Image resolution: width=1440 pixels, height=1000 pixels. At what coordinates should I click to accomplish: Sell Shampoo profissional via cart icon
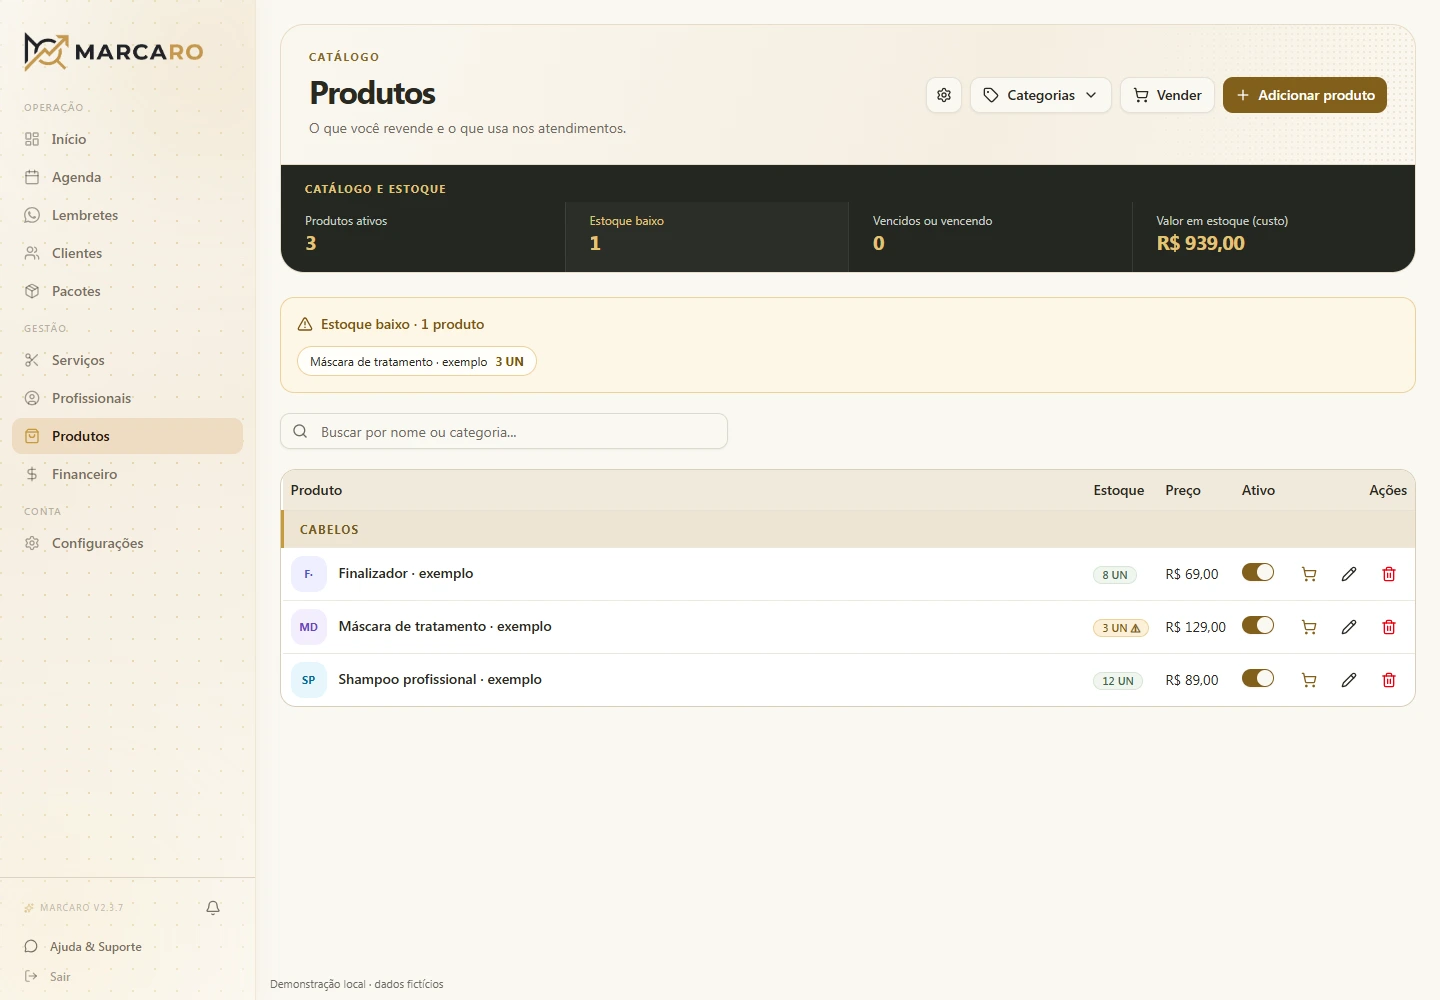coord(1309,680)
